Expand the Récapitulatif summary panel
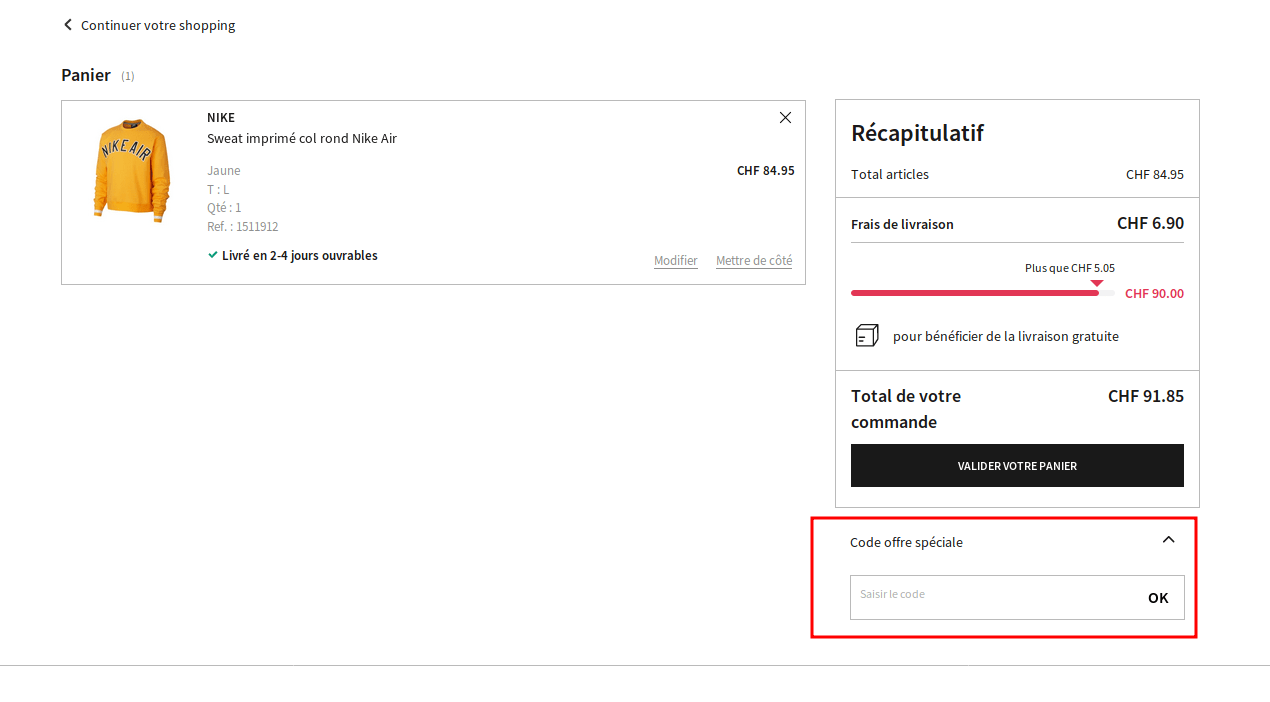 [917, 132]
